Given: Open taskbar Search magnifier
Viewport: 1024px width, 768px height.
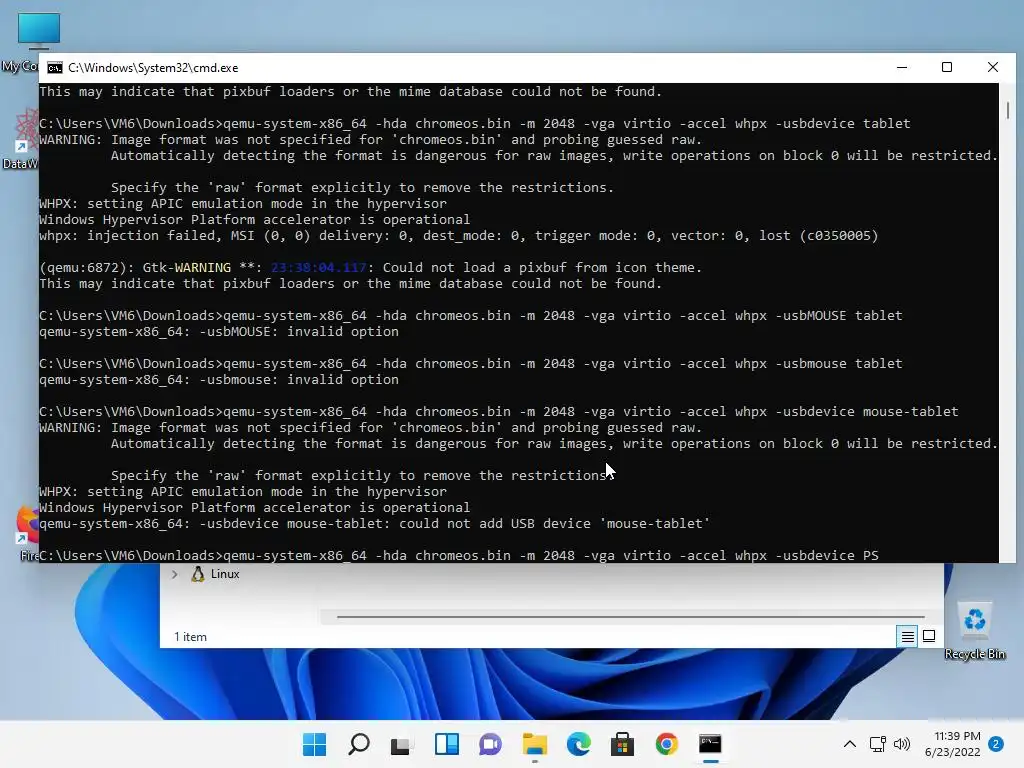Looking at the screenshot, I should 359,744.
